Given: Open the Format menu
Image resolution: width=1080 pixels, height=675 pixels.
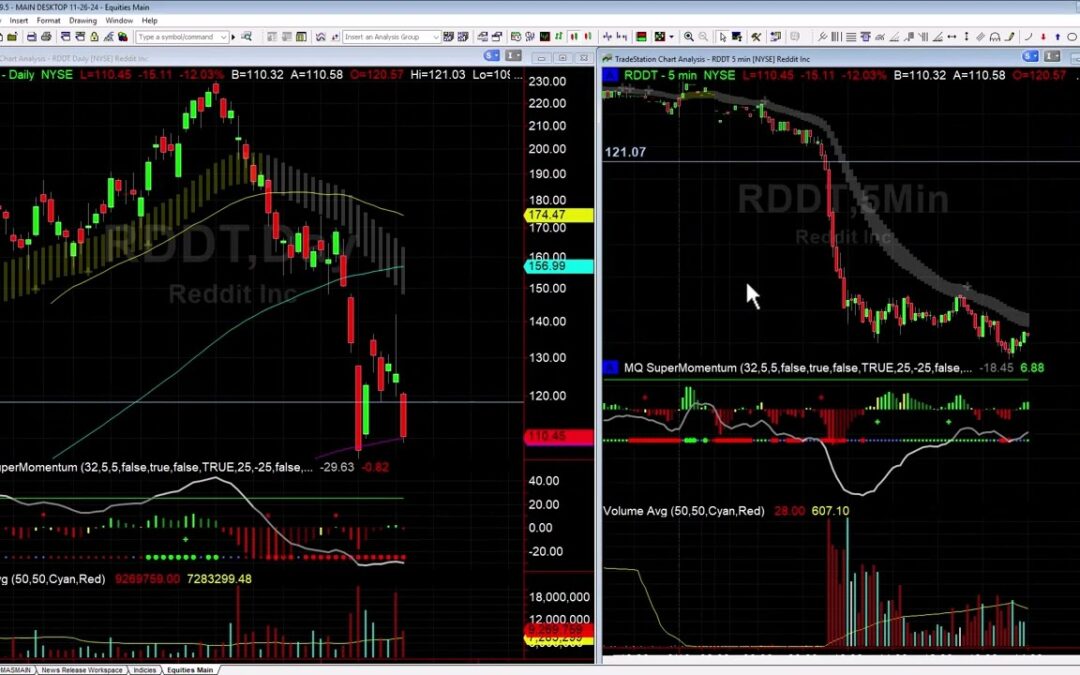Looking at the screenshot, I should coord(48,20).
